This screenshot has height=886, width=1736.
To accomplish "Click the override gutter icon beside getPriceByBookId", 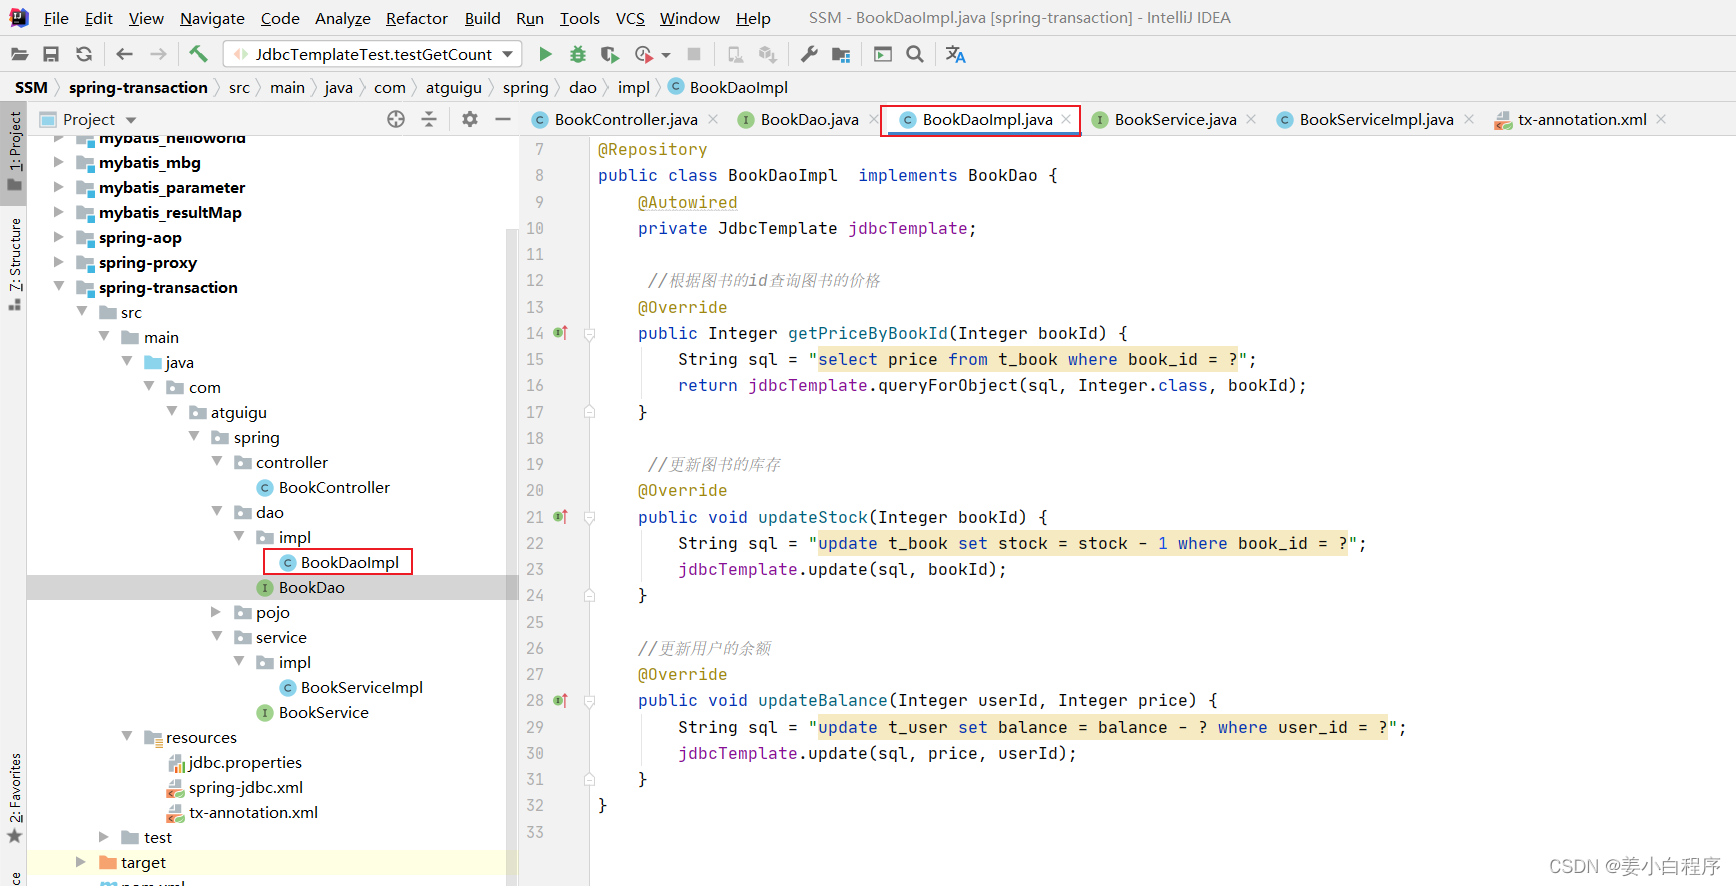I will coord(560,333).
